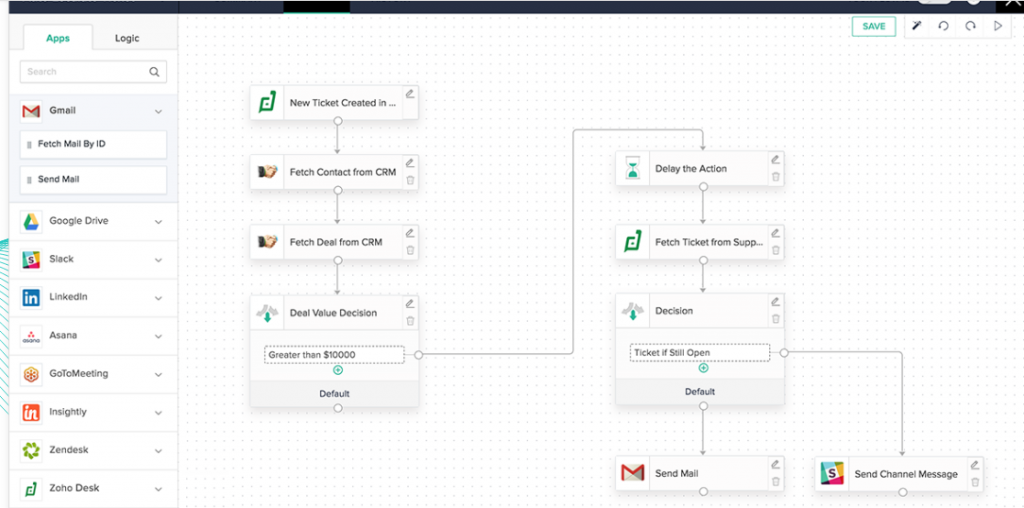
Task: Delete the Fetch Deal from CRM node
Action: 410,250
